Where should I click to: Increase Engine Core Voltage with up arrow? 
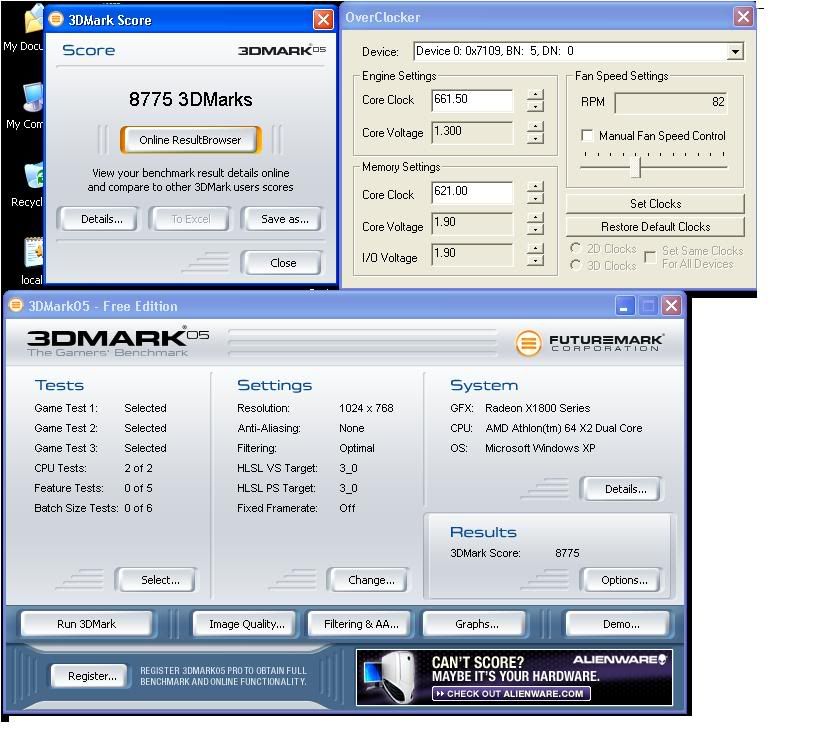[x=535, y=126]
